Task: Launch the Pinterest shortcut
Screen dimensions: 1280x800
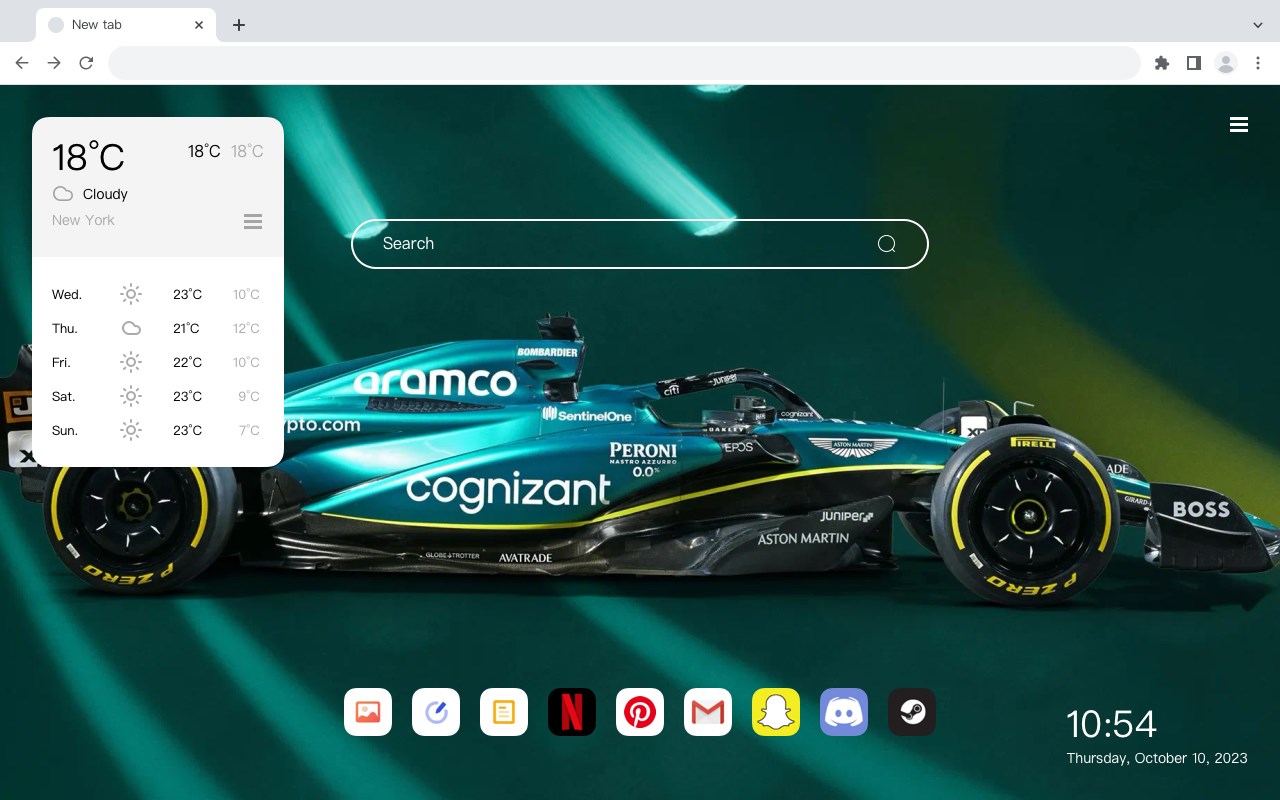Action: [x=640, y=712]
